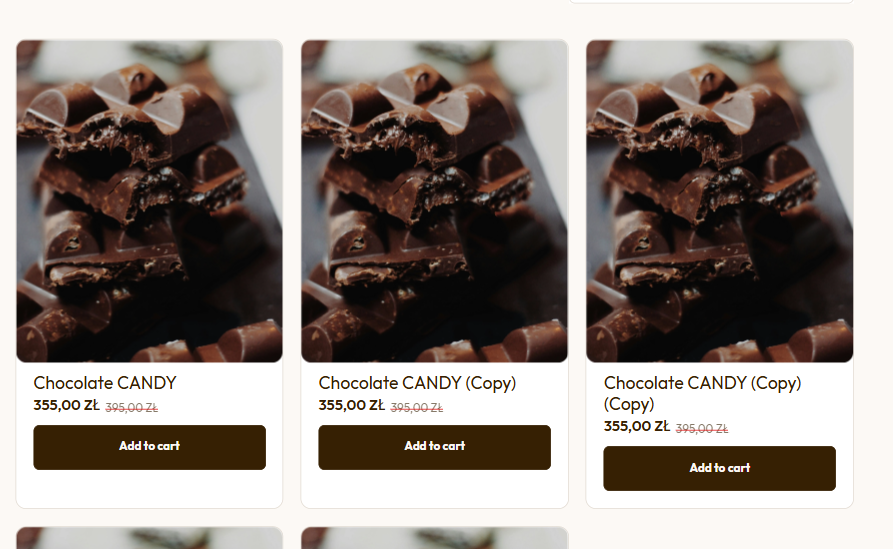Open the Chocolate CANDY (Copy) (Copy) title
This screenshot has width=893, height=549.
point(702,393)
